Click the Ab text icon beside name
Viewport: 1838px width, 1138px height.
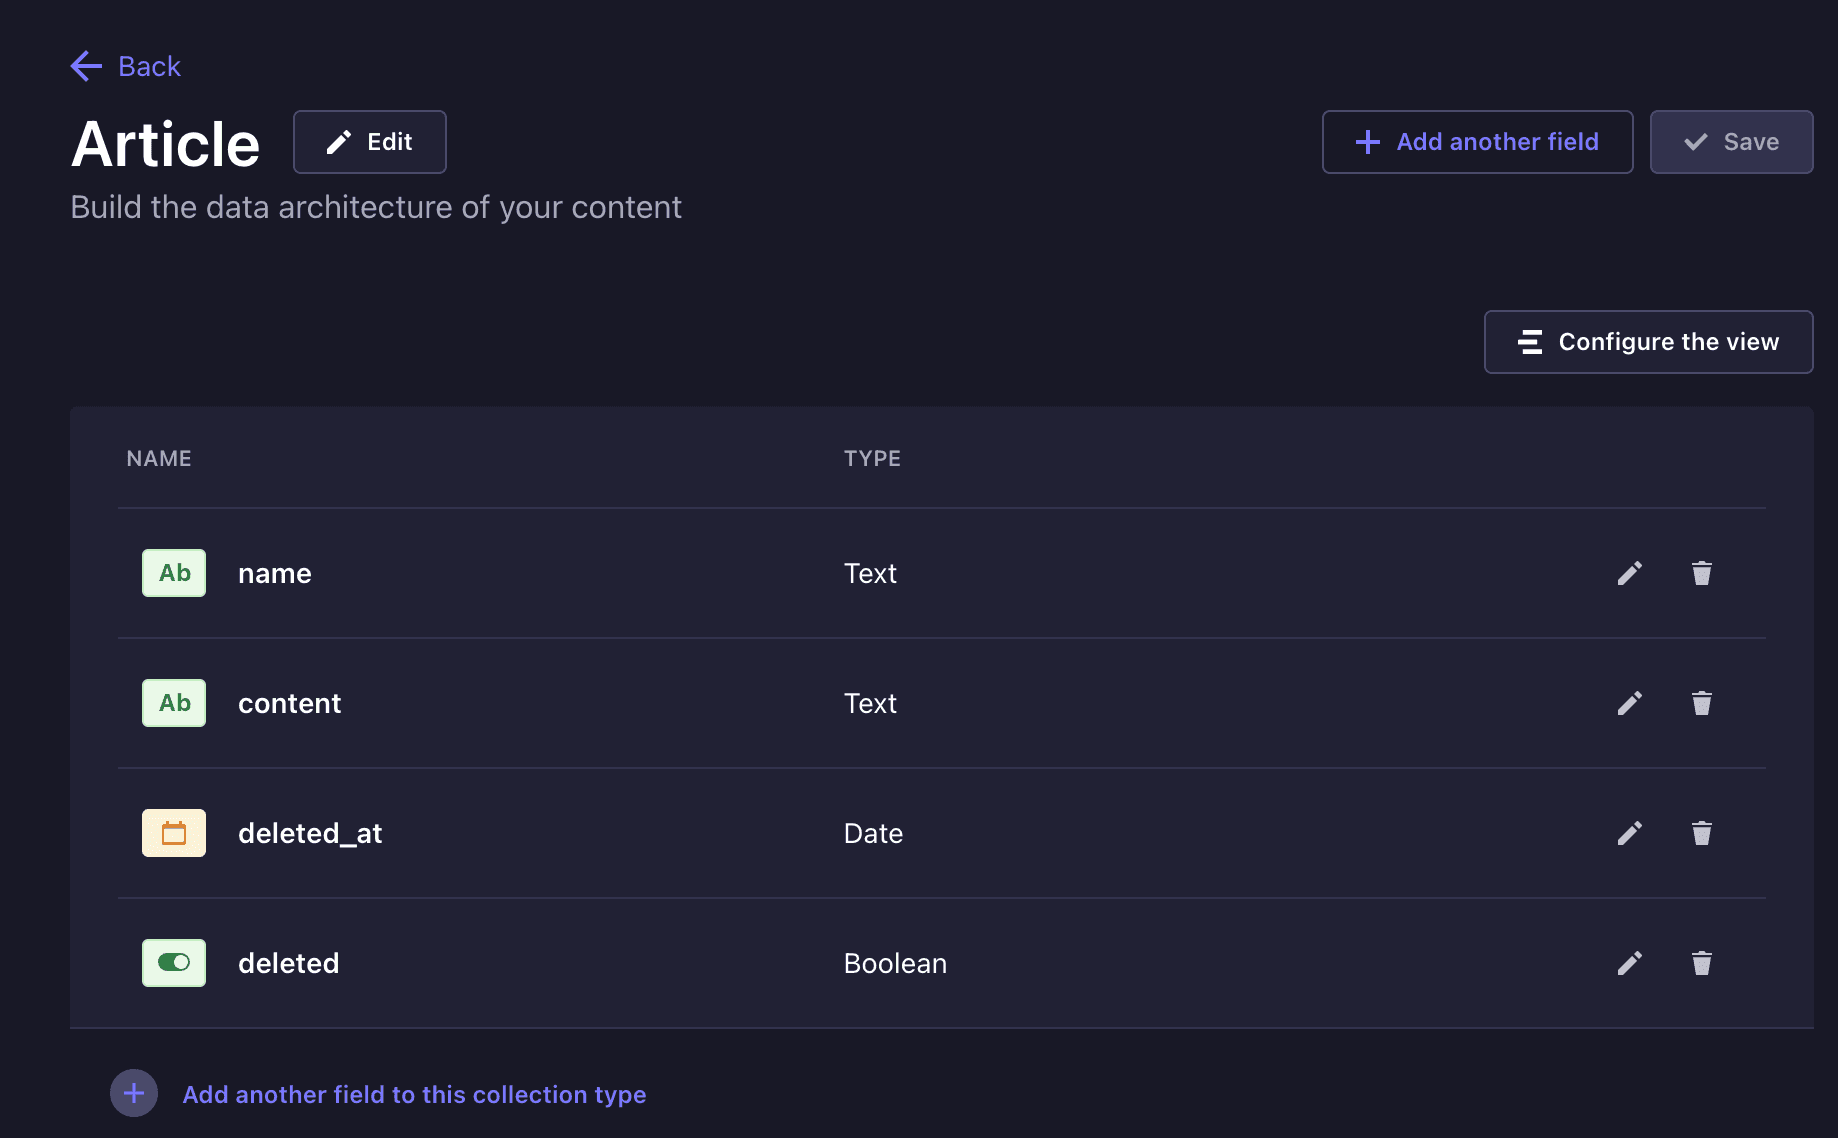coord(174,573)
